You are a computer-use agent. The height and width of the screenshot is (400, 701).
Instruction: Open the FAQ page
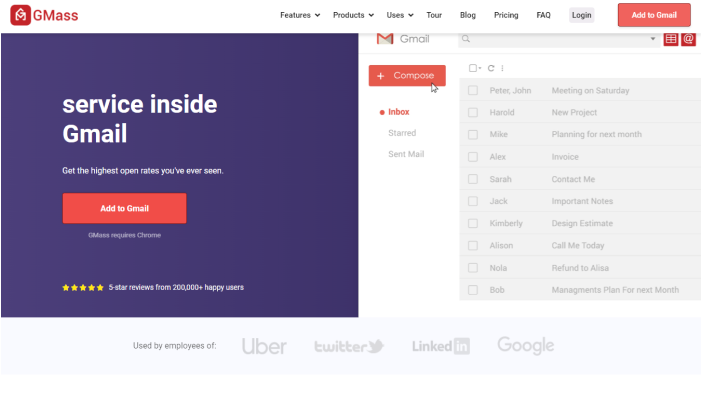coord(543,15)
